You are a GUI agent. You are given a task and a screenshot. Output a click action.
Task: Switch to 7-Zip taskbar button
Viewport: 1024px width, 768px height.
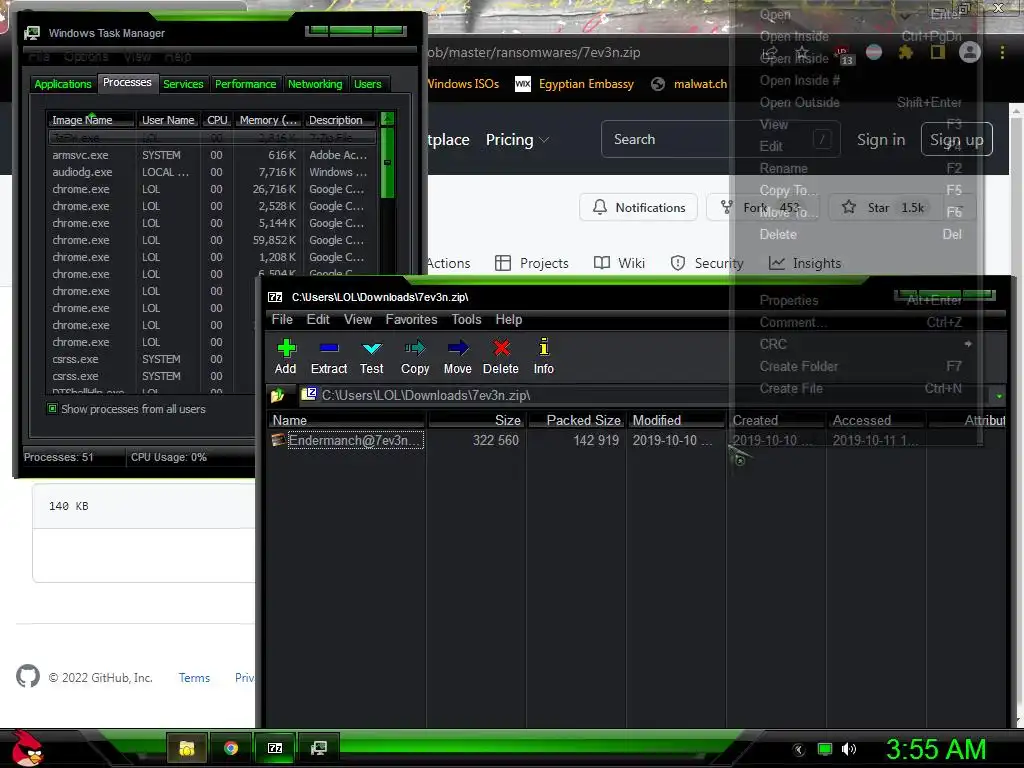click(x=275, y=748)
